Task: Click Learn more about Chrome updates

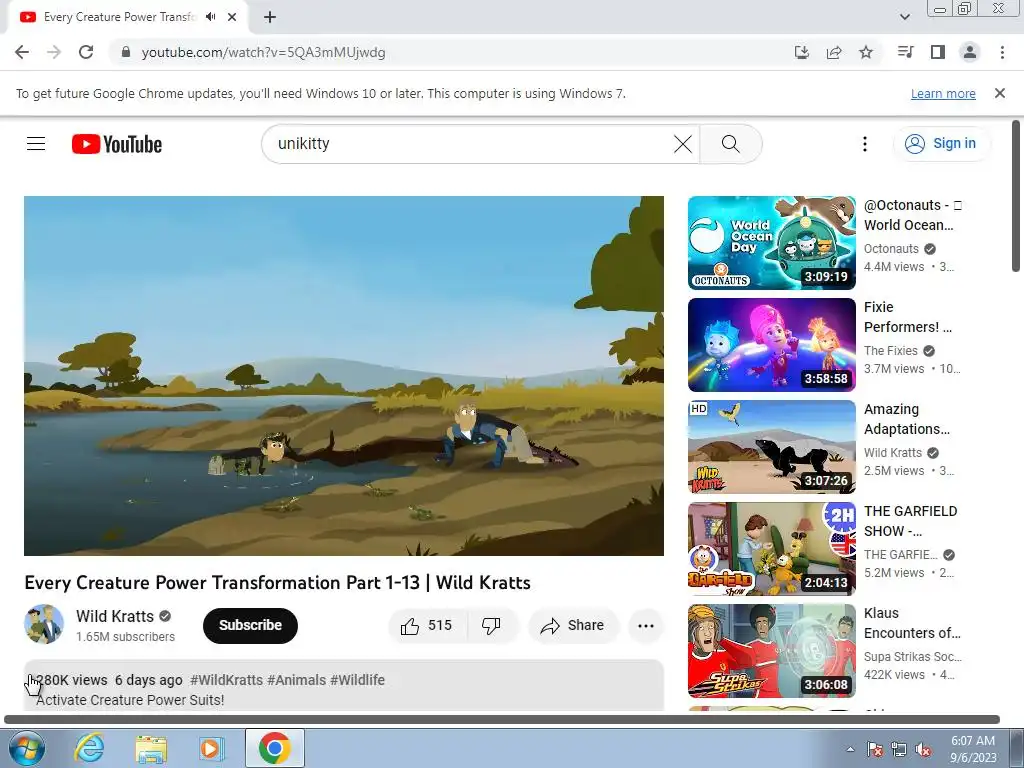Action: [x=943, y=93]
